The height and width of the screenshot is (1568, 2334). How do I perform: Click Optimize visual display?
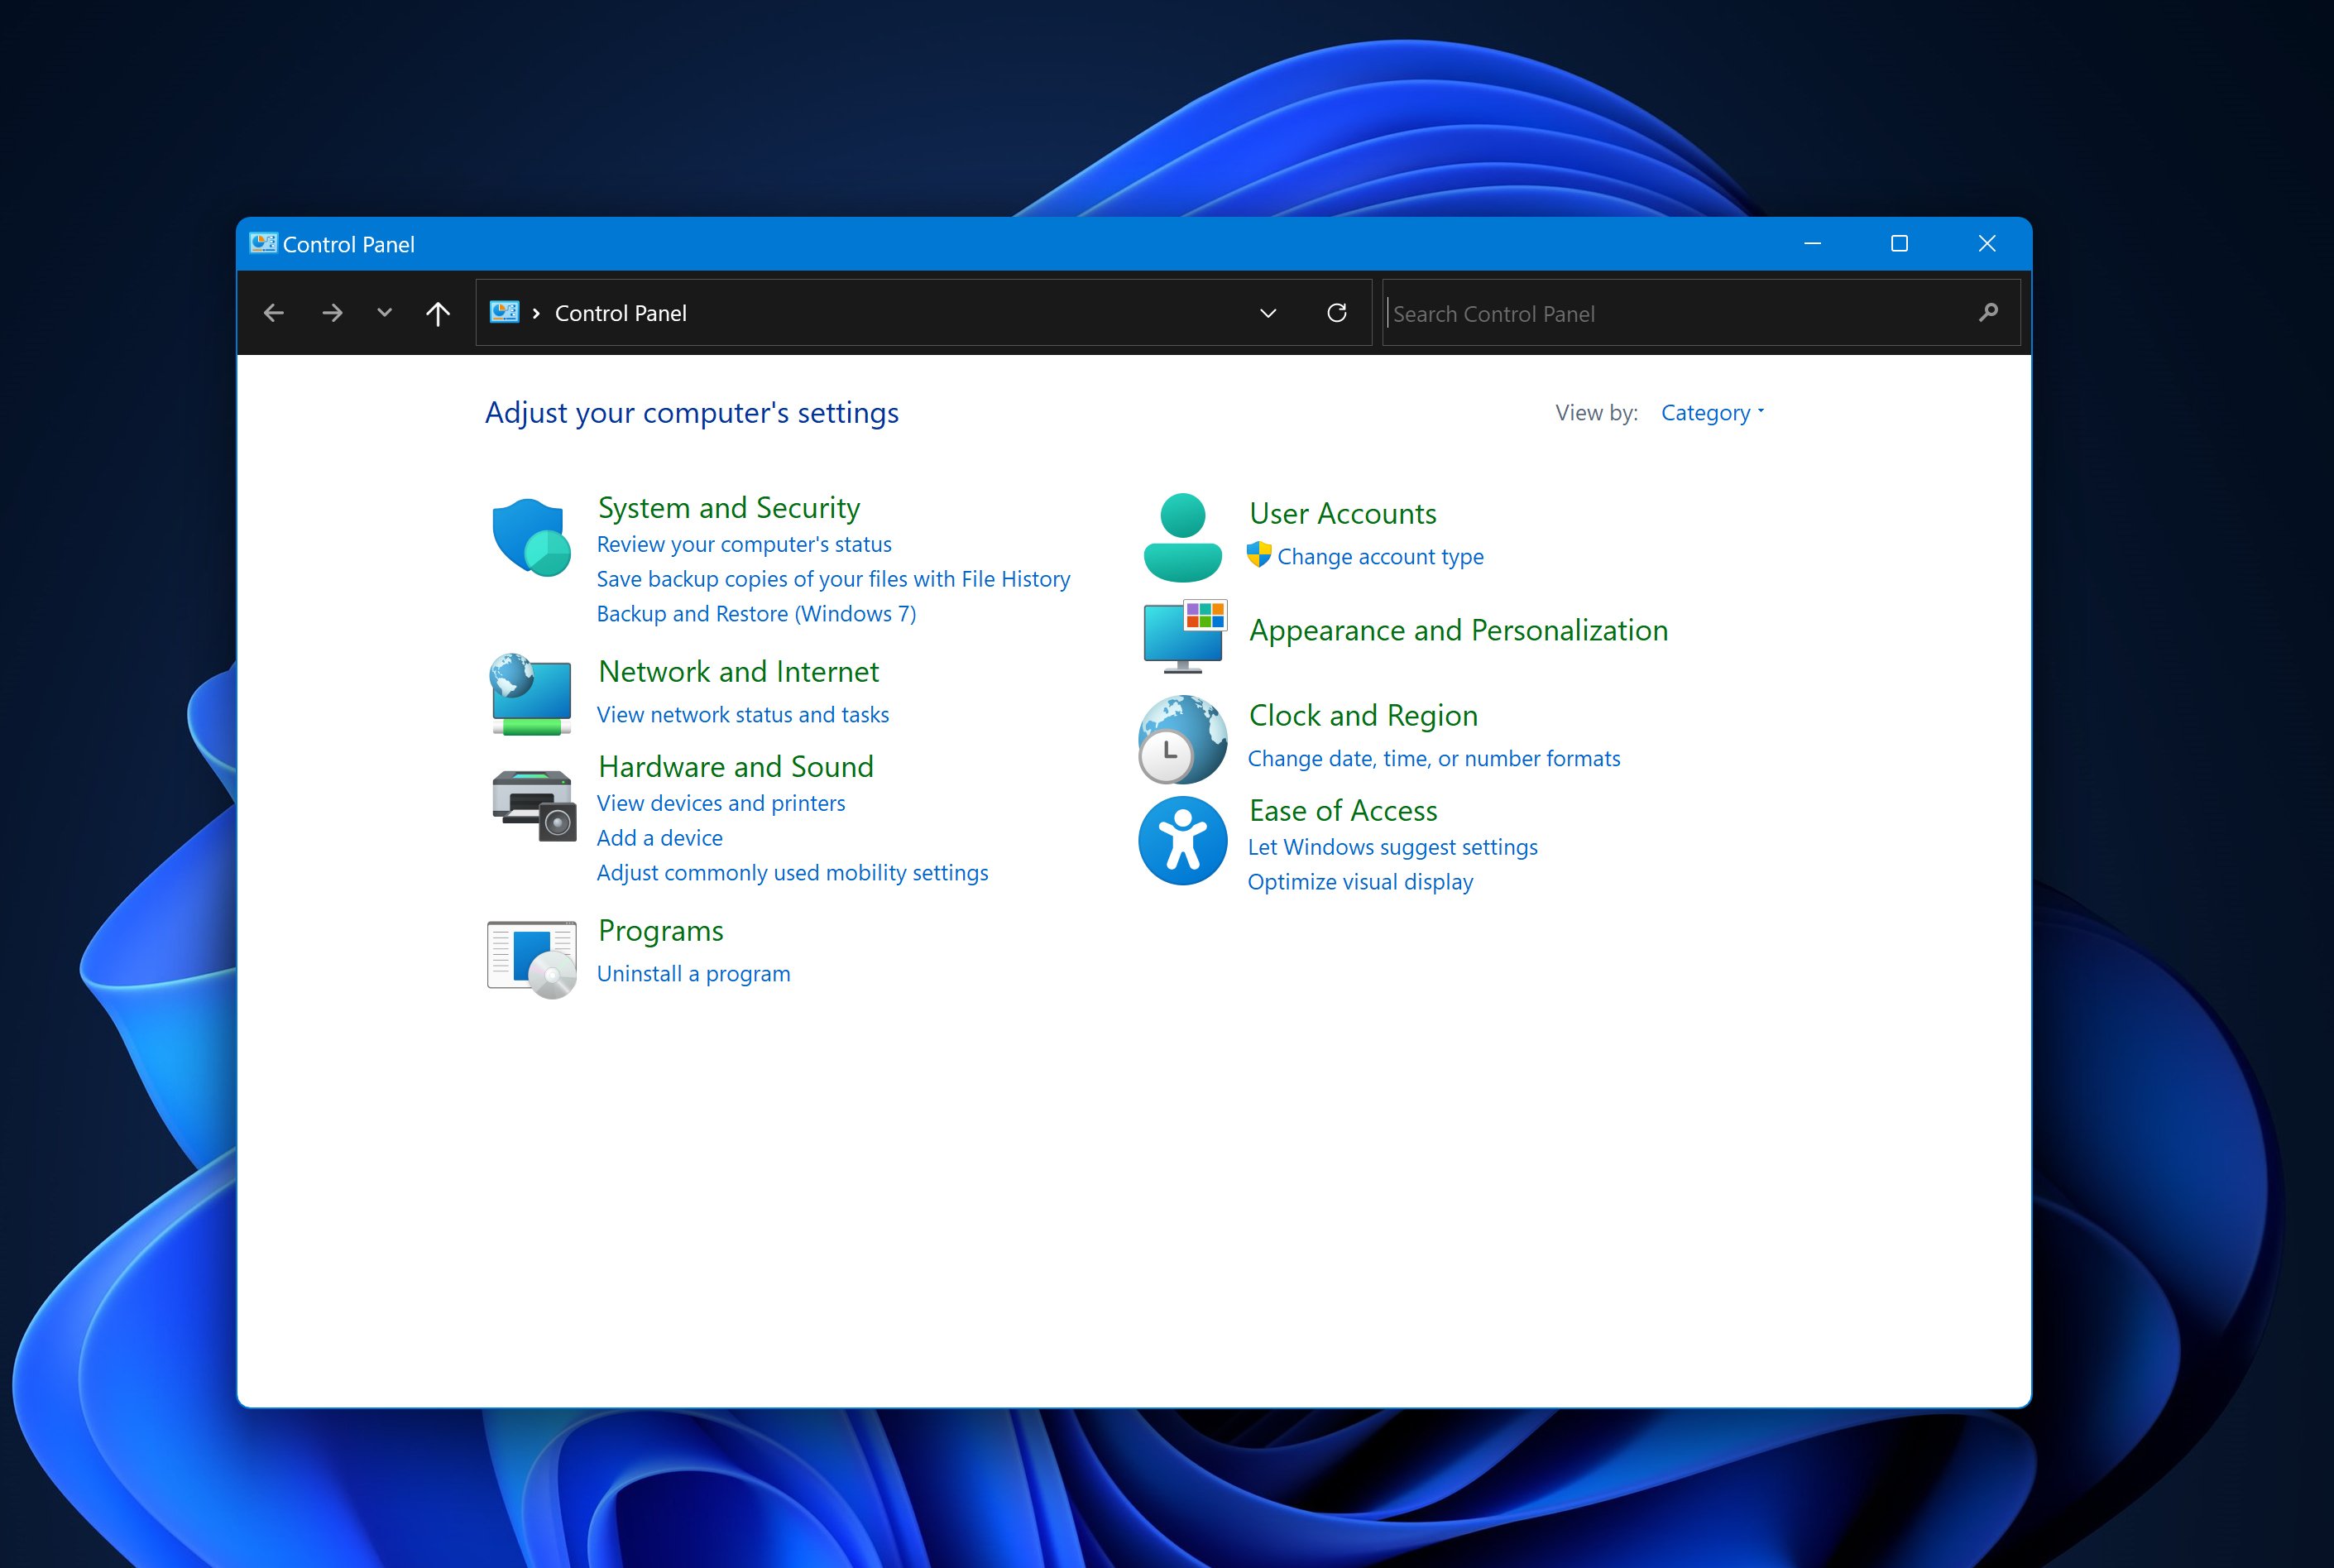pos(1361,882)
